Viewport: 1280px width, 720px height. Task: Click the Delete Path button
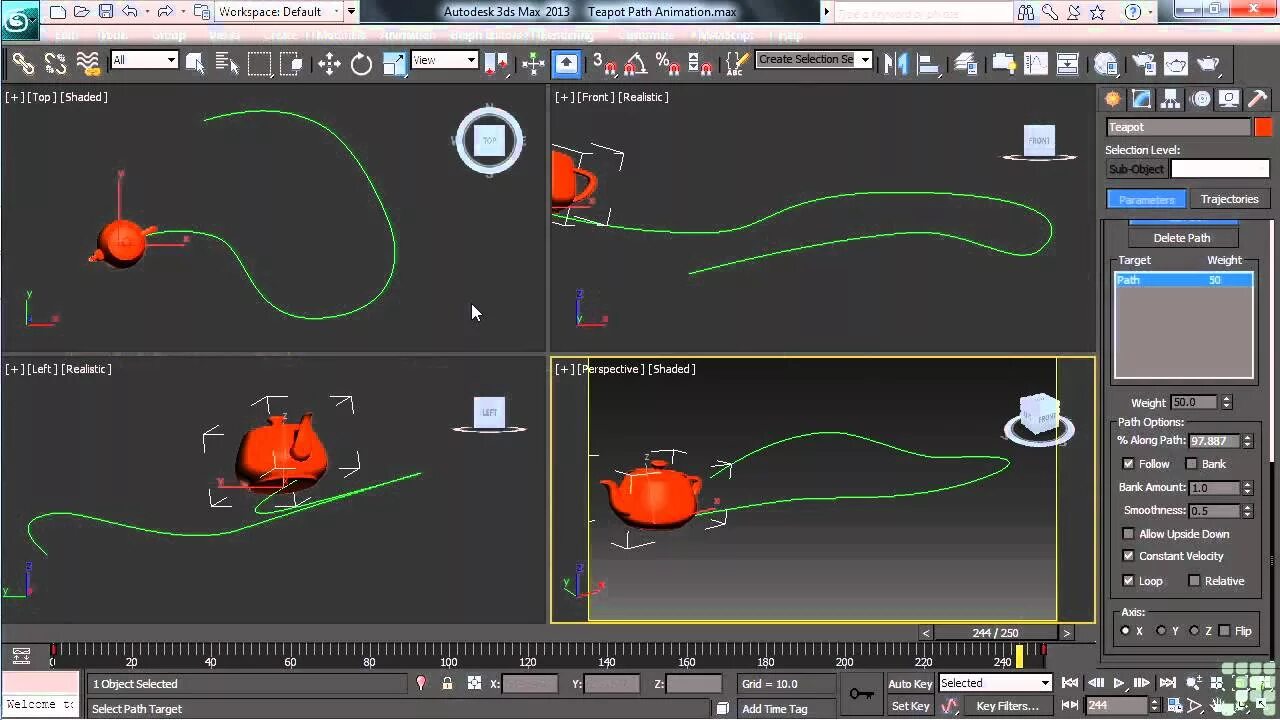pyautogui.click(x=1182, y=238)
